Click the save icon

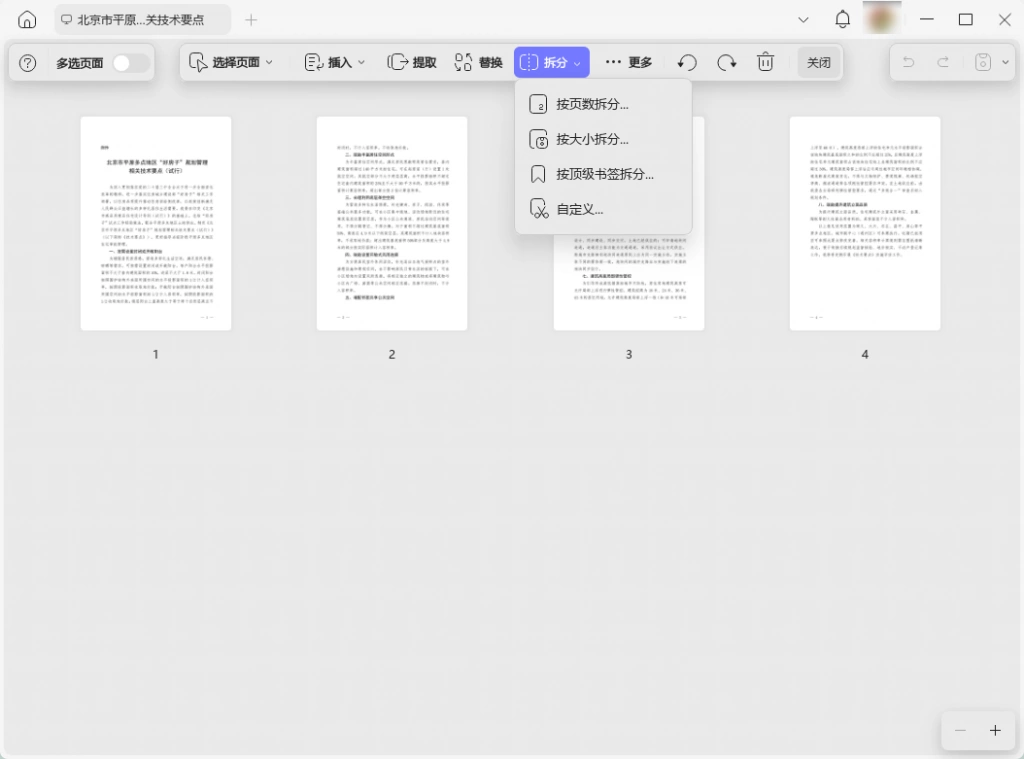pyautogui.click(x=983, y=62)
